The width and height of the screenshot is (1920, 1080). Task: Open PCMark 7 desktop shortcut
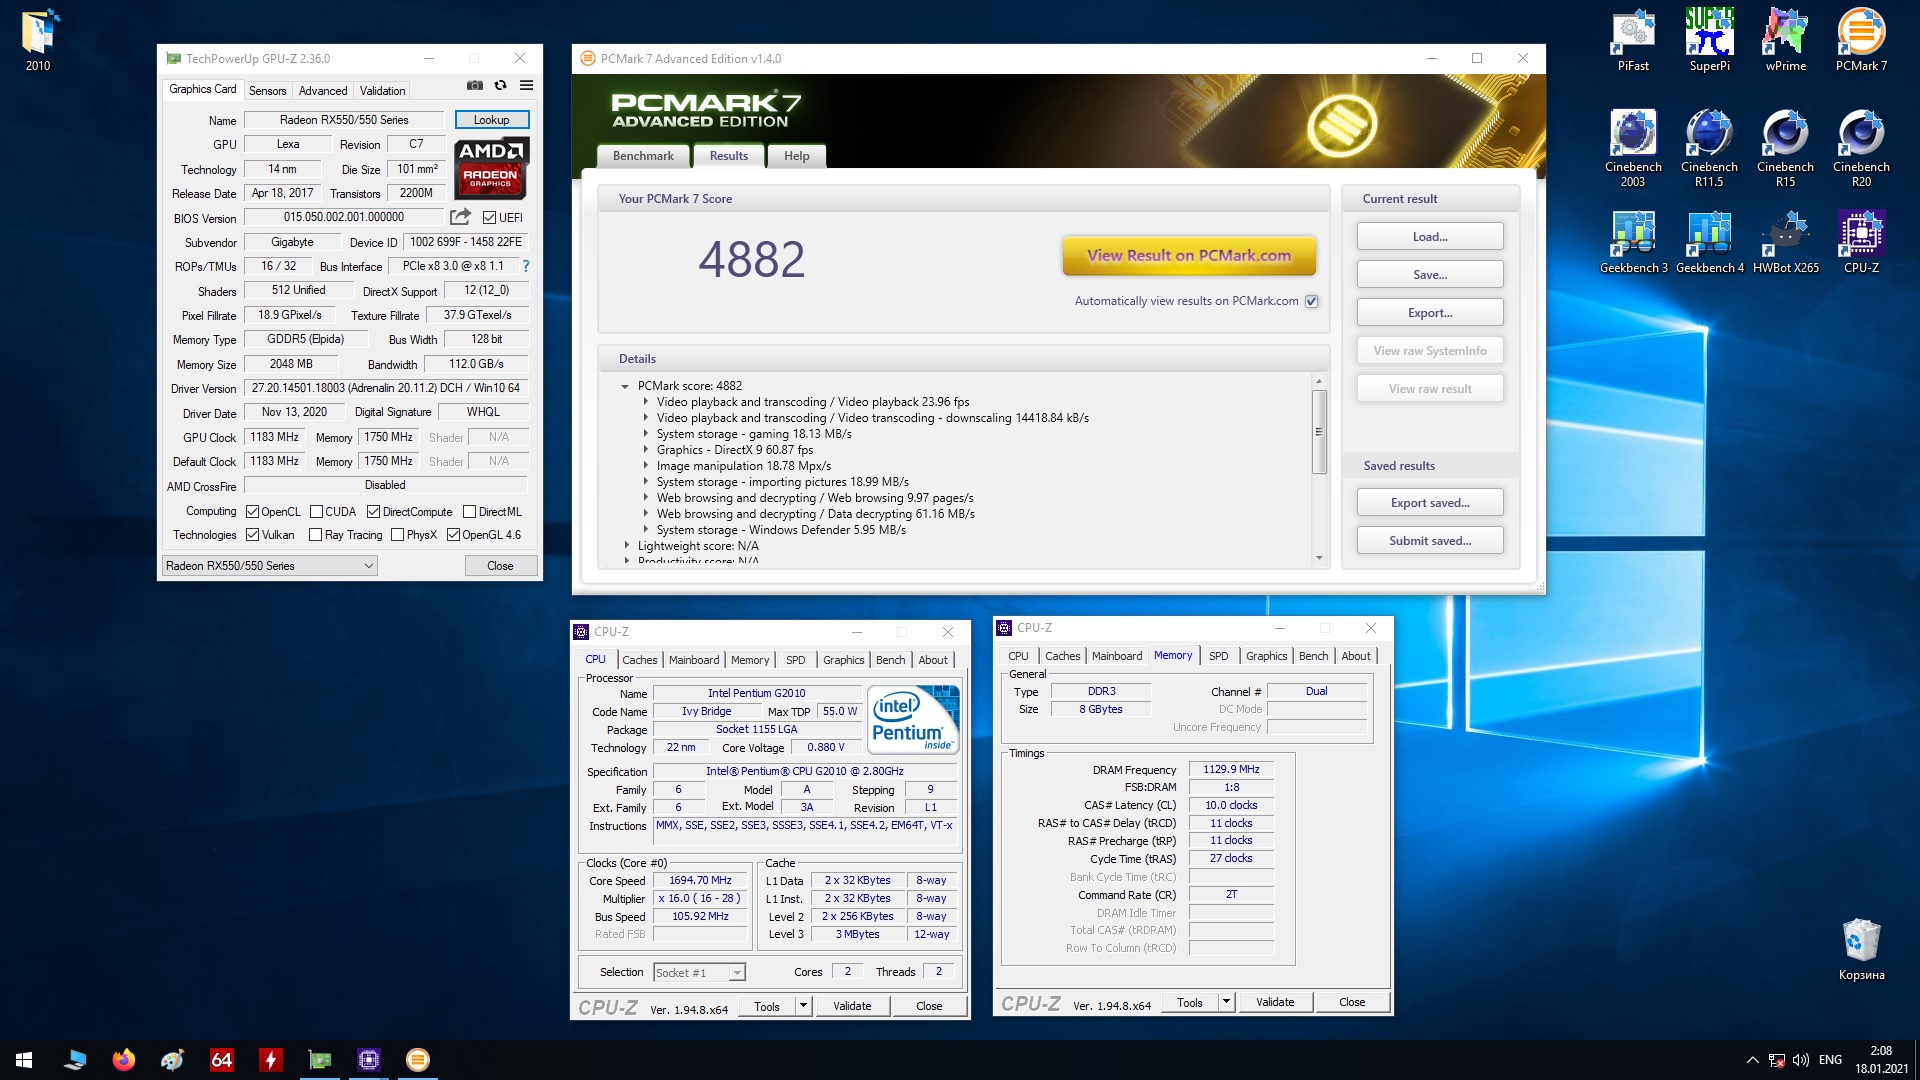tap(1862, 40)
